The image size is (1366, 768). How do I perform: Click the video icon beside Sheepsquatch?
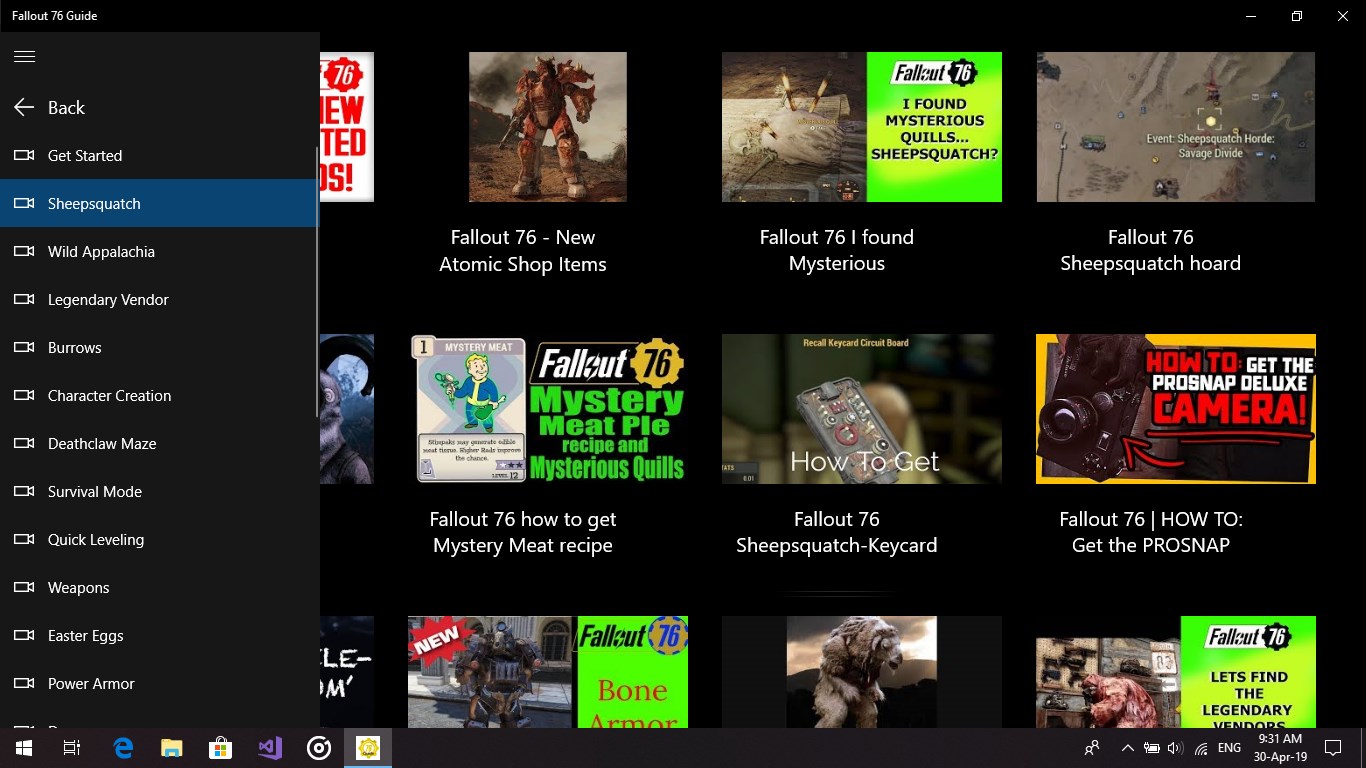point(24,203)
